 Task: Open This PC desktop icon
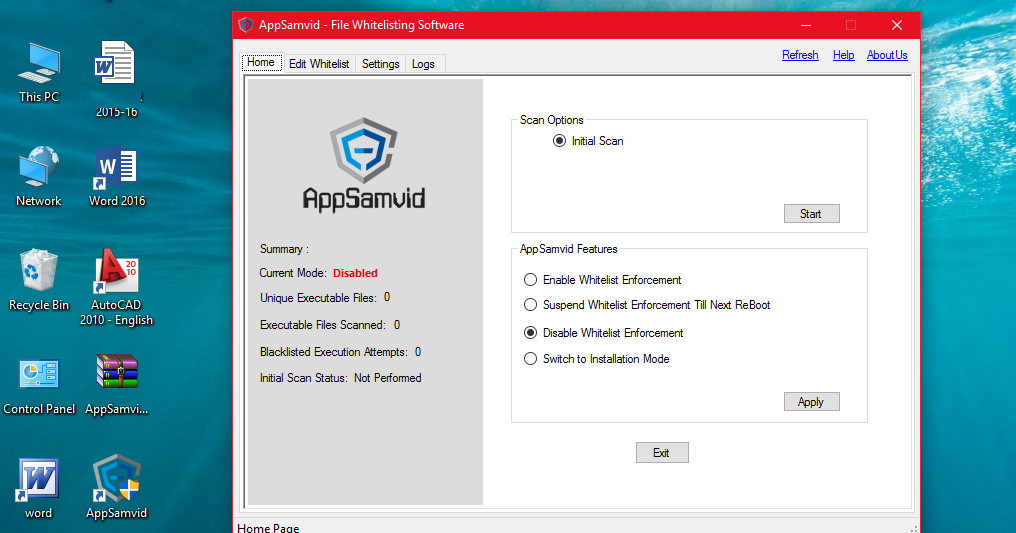pyautogui.click(x=39, y=71)
